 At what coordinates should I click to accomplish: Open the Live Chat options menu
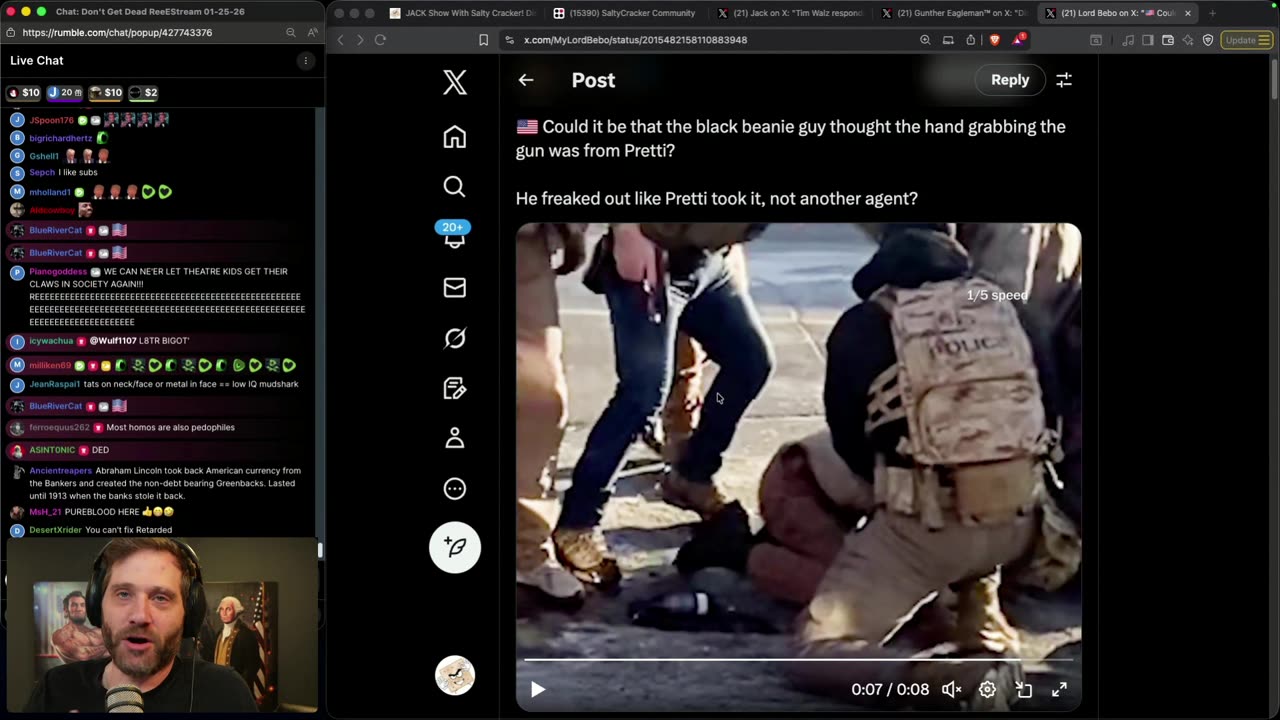pyautogui.click(x=306, y=61)
